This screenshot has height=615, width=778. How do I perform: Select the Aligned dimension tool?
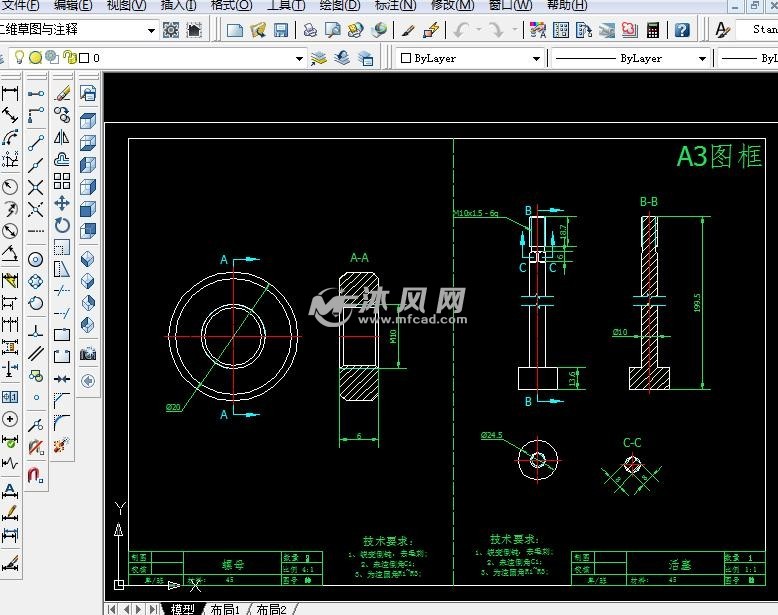[10, 115]
